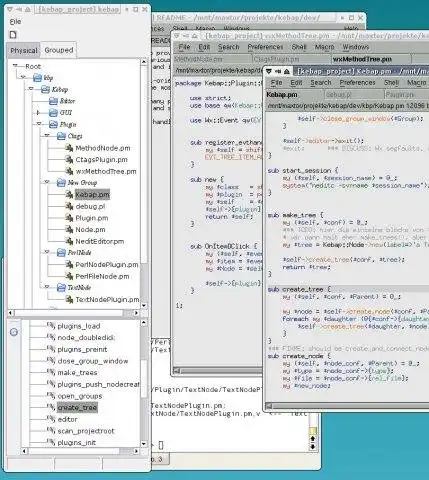The width and height of the screenshot is (429, 480).
Task: Click the Kebap folder icon
Action: click(45, 89)
